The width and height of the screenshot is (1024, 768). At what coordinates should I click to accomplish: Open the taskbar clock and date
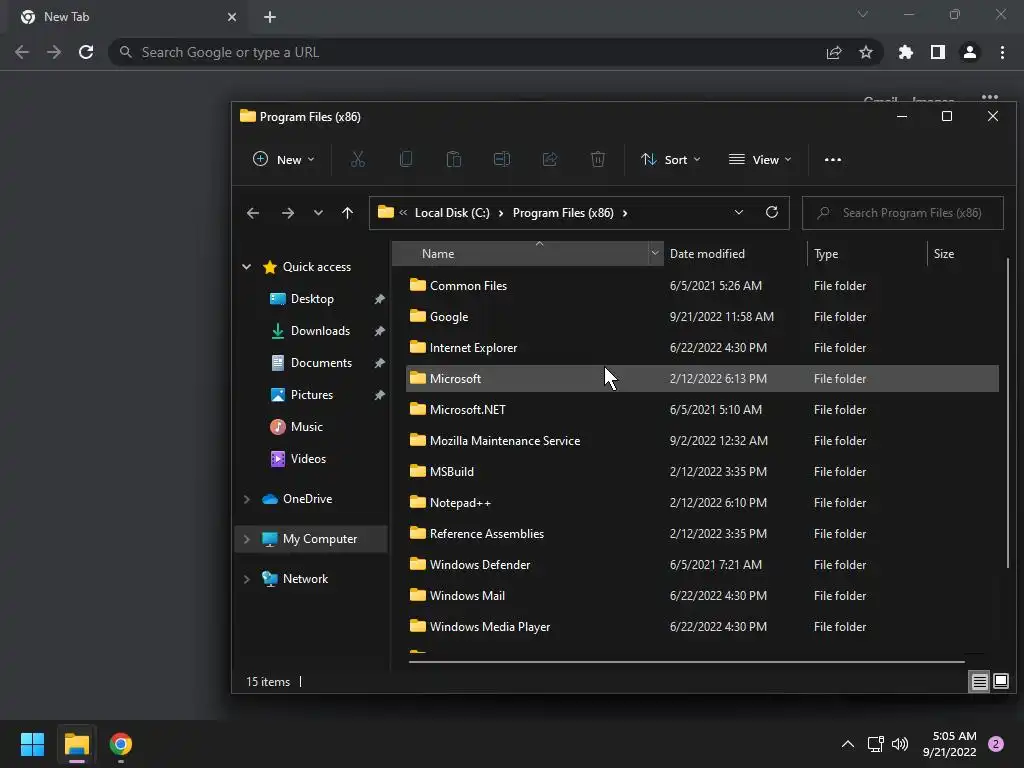tap(950, 744)
